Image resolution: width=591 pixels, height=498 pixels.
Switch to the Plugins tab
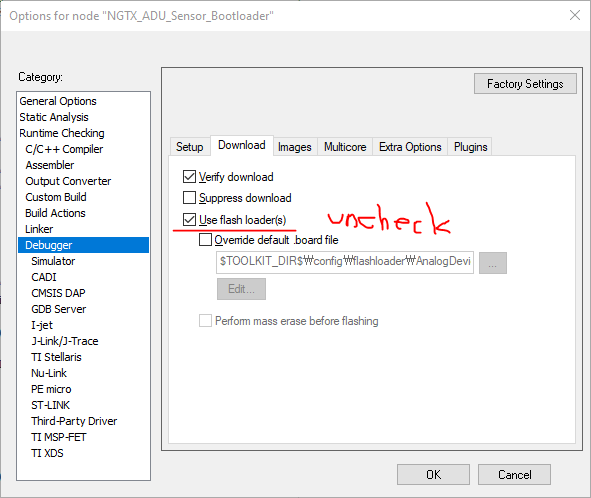tap(470, 147)
